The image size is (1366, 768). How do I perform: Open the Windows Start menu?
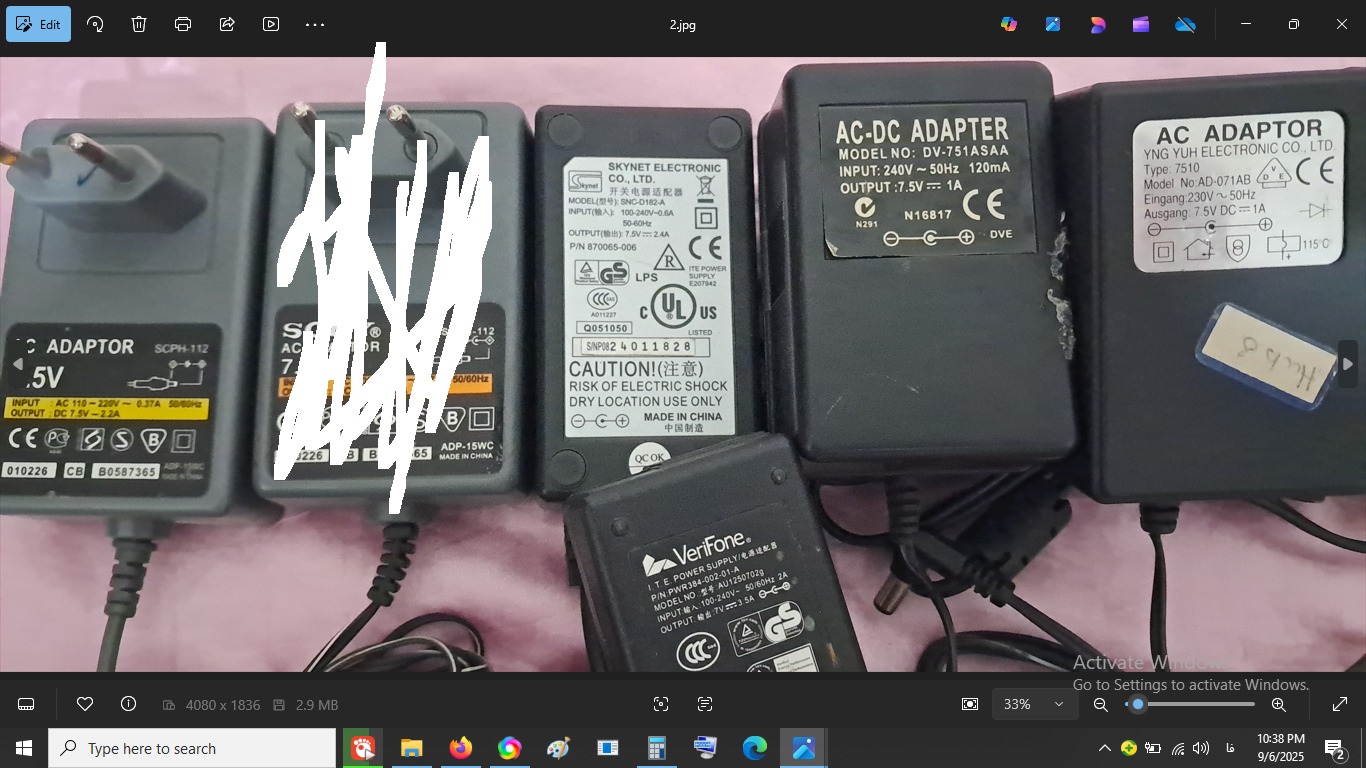pyautogui.click(x=24, y=748)
